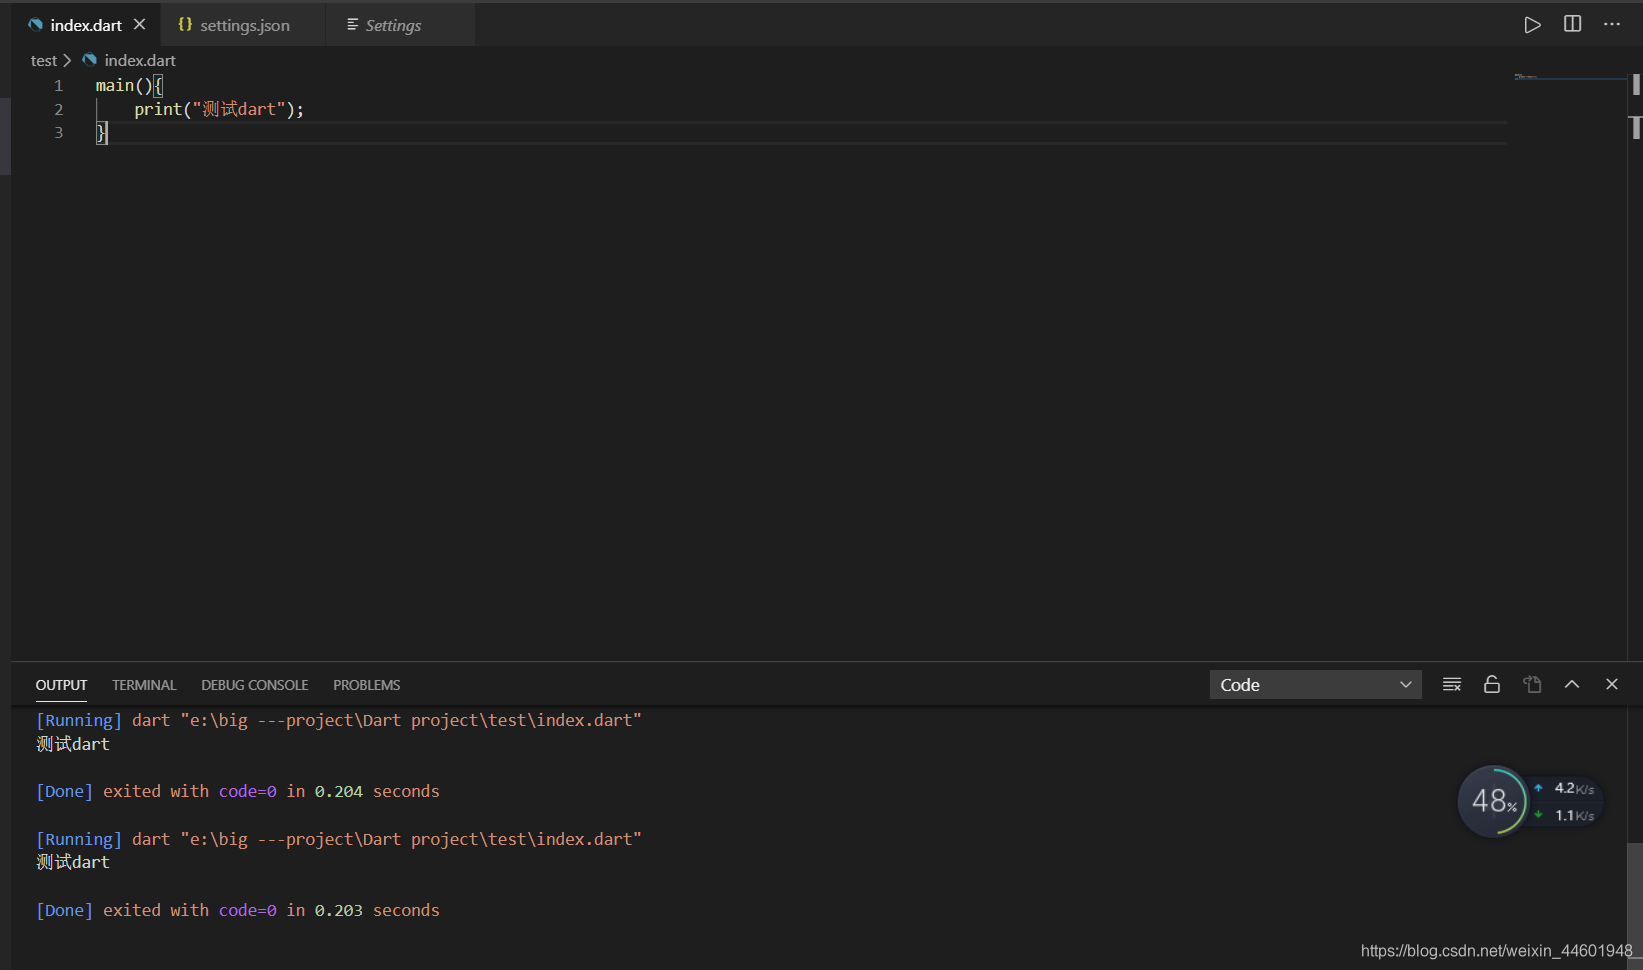Screen dimensions: 1643x970
Task: Show the PROBLEMS panel tab
Action: 366,685
